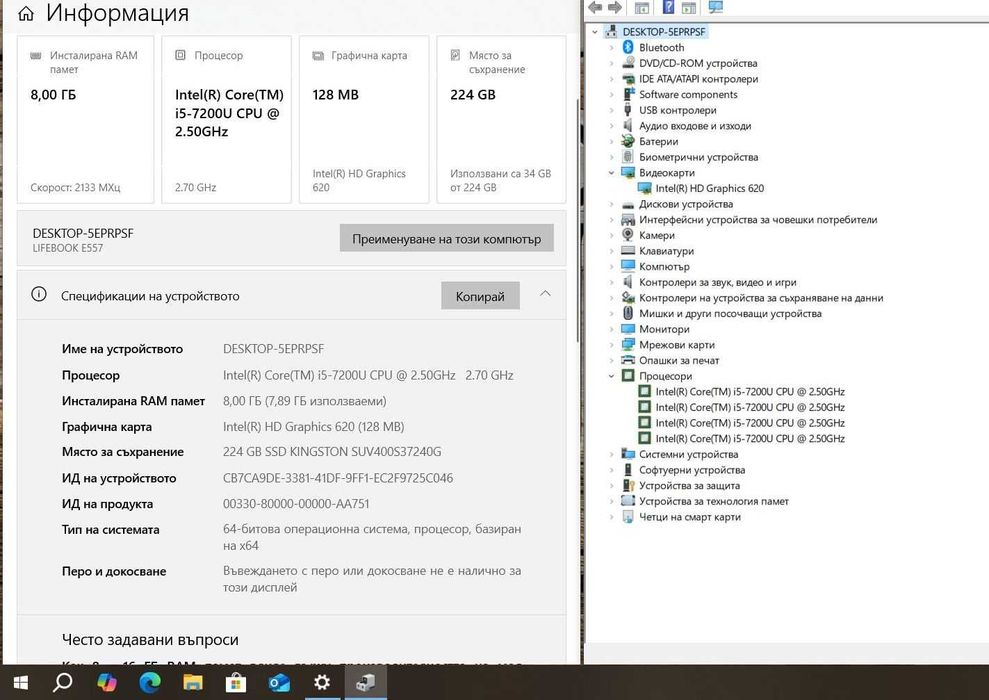Click the action pane toolbar icon right of Help
This screenshot has height=700, width=989.
(689, 8)
